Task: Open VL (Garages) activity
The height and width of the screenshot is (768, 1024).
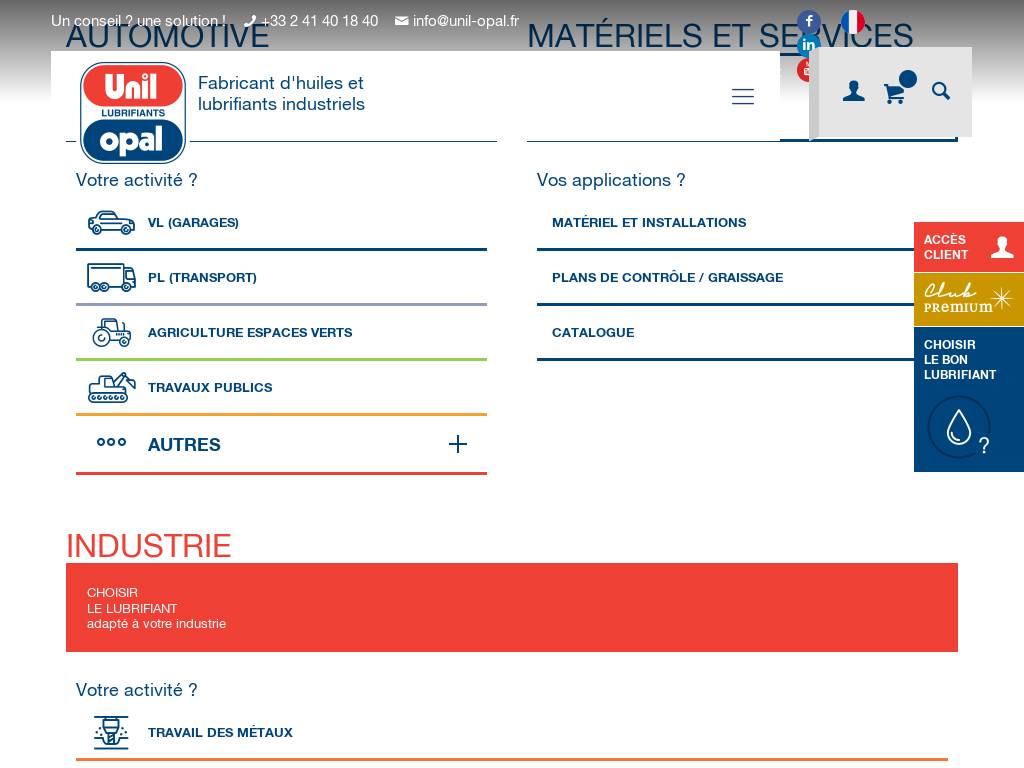Action: (193, 223)
